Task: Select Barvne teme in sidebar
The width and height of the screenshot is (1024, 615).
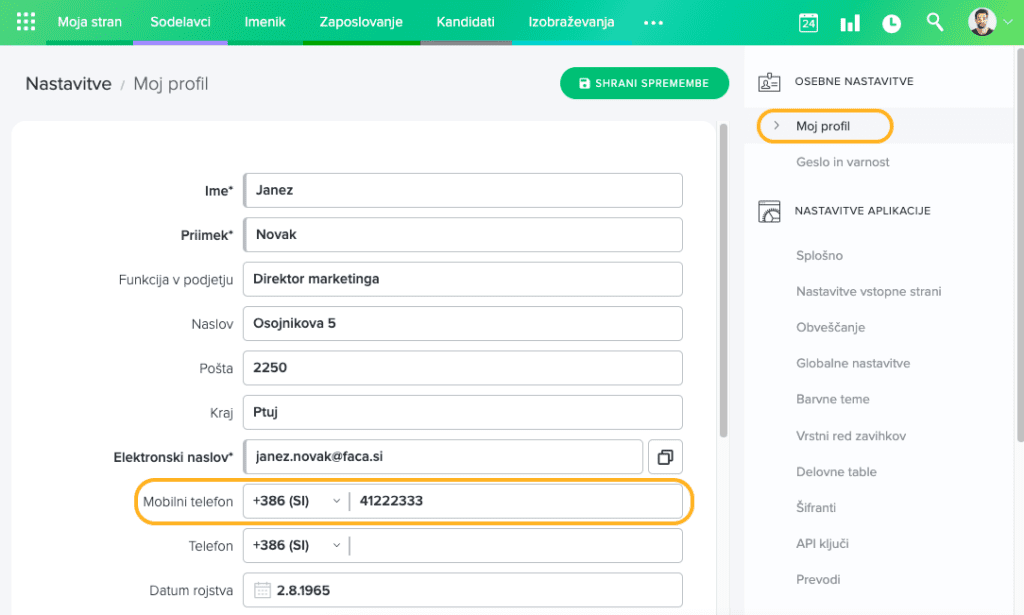Action: click(832, 399)
